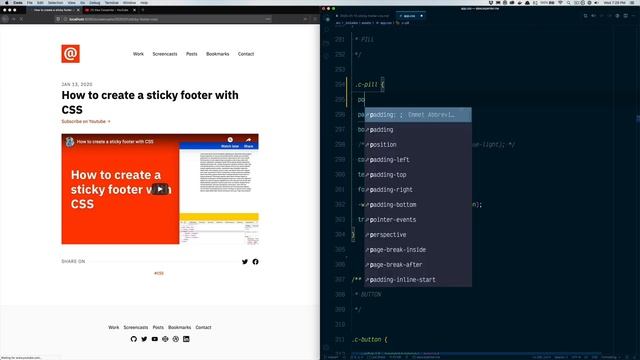Play the embedded YouTube video
This screenshot has height=360, width=640.
(x=160, y=189)
